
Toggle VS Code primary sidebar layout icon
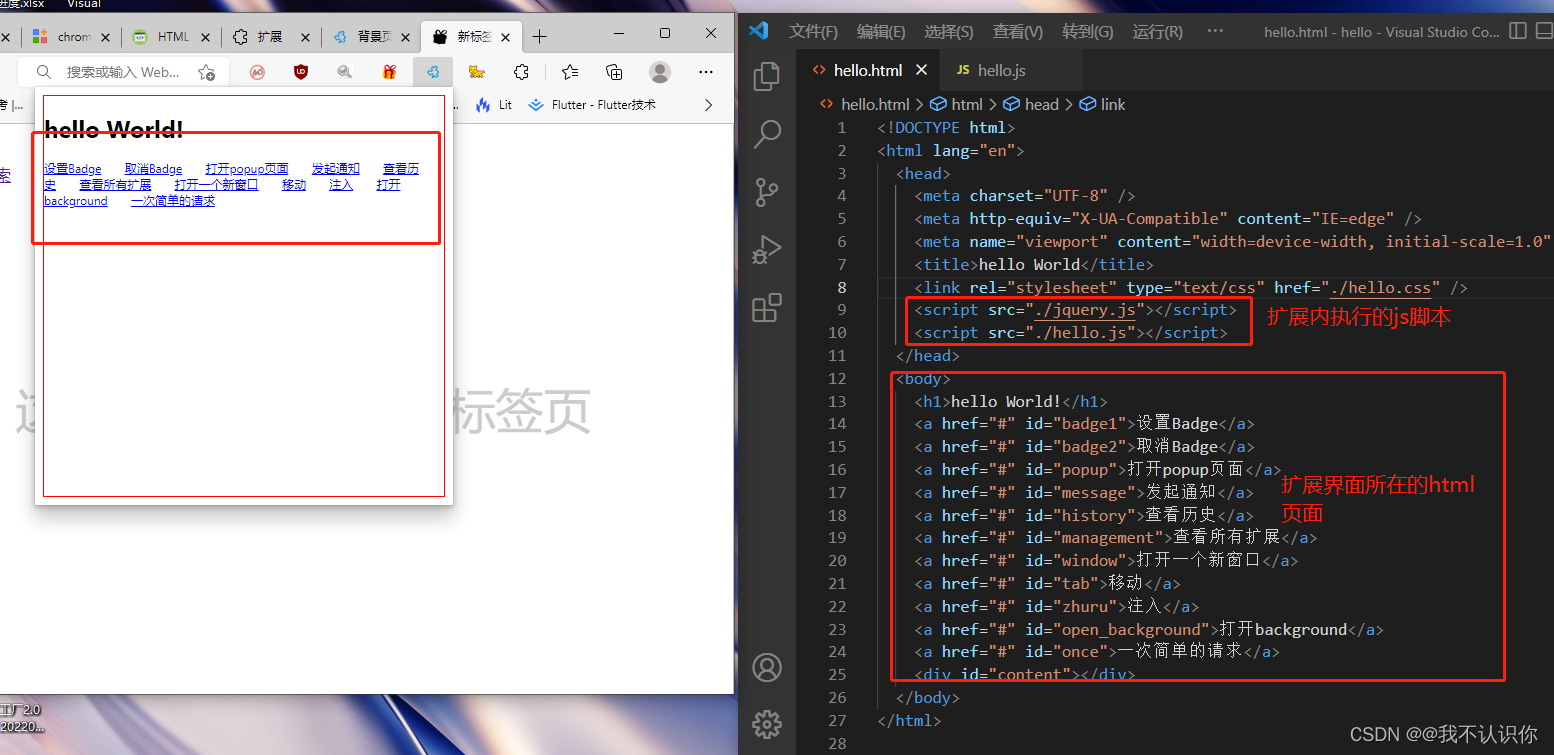pos(1518,31)
